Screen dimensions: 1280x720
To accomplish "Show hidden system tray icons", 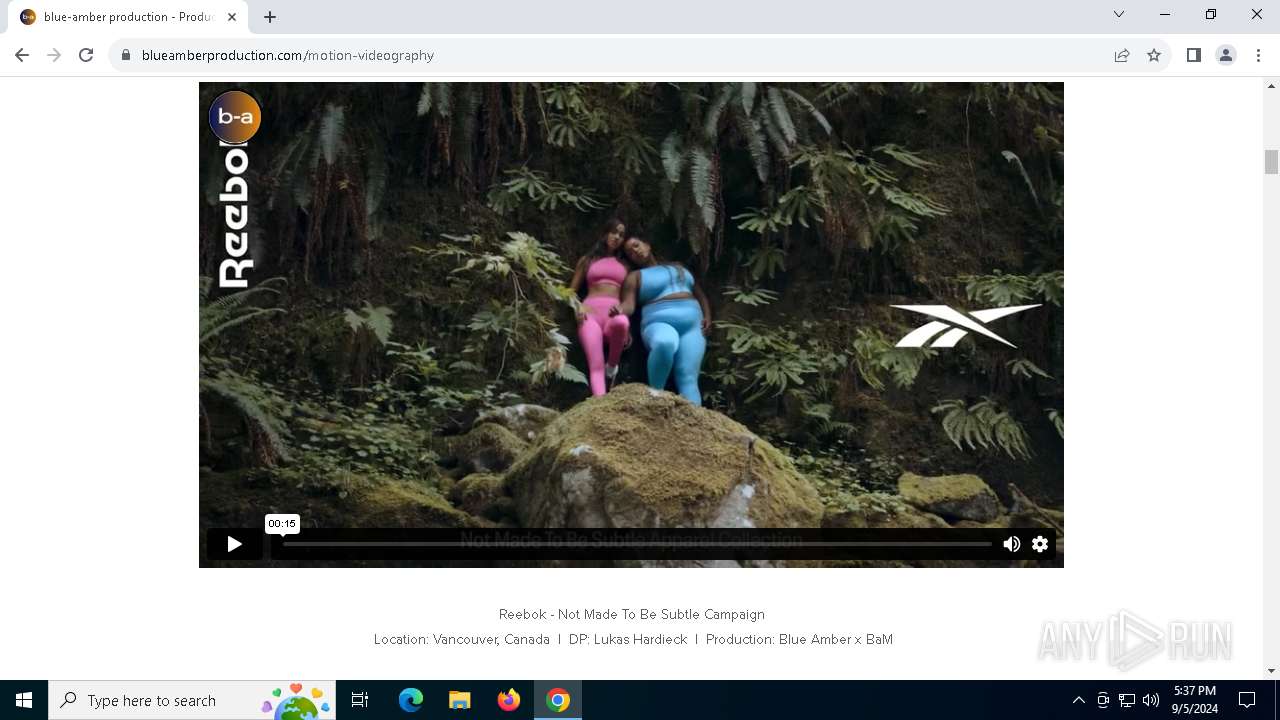I will tap(1078, 700).
